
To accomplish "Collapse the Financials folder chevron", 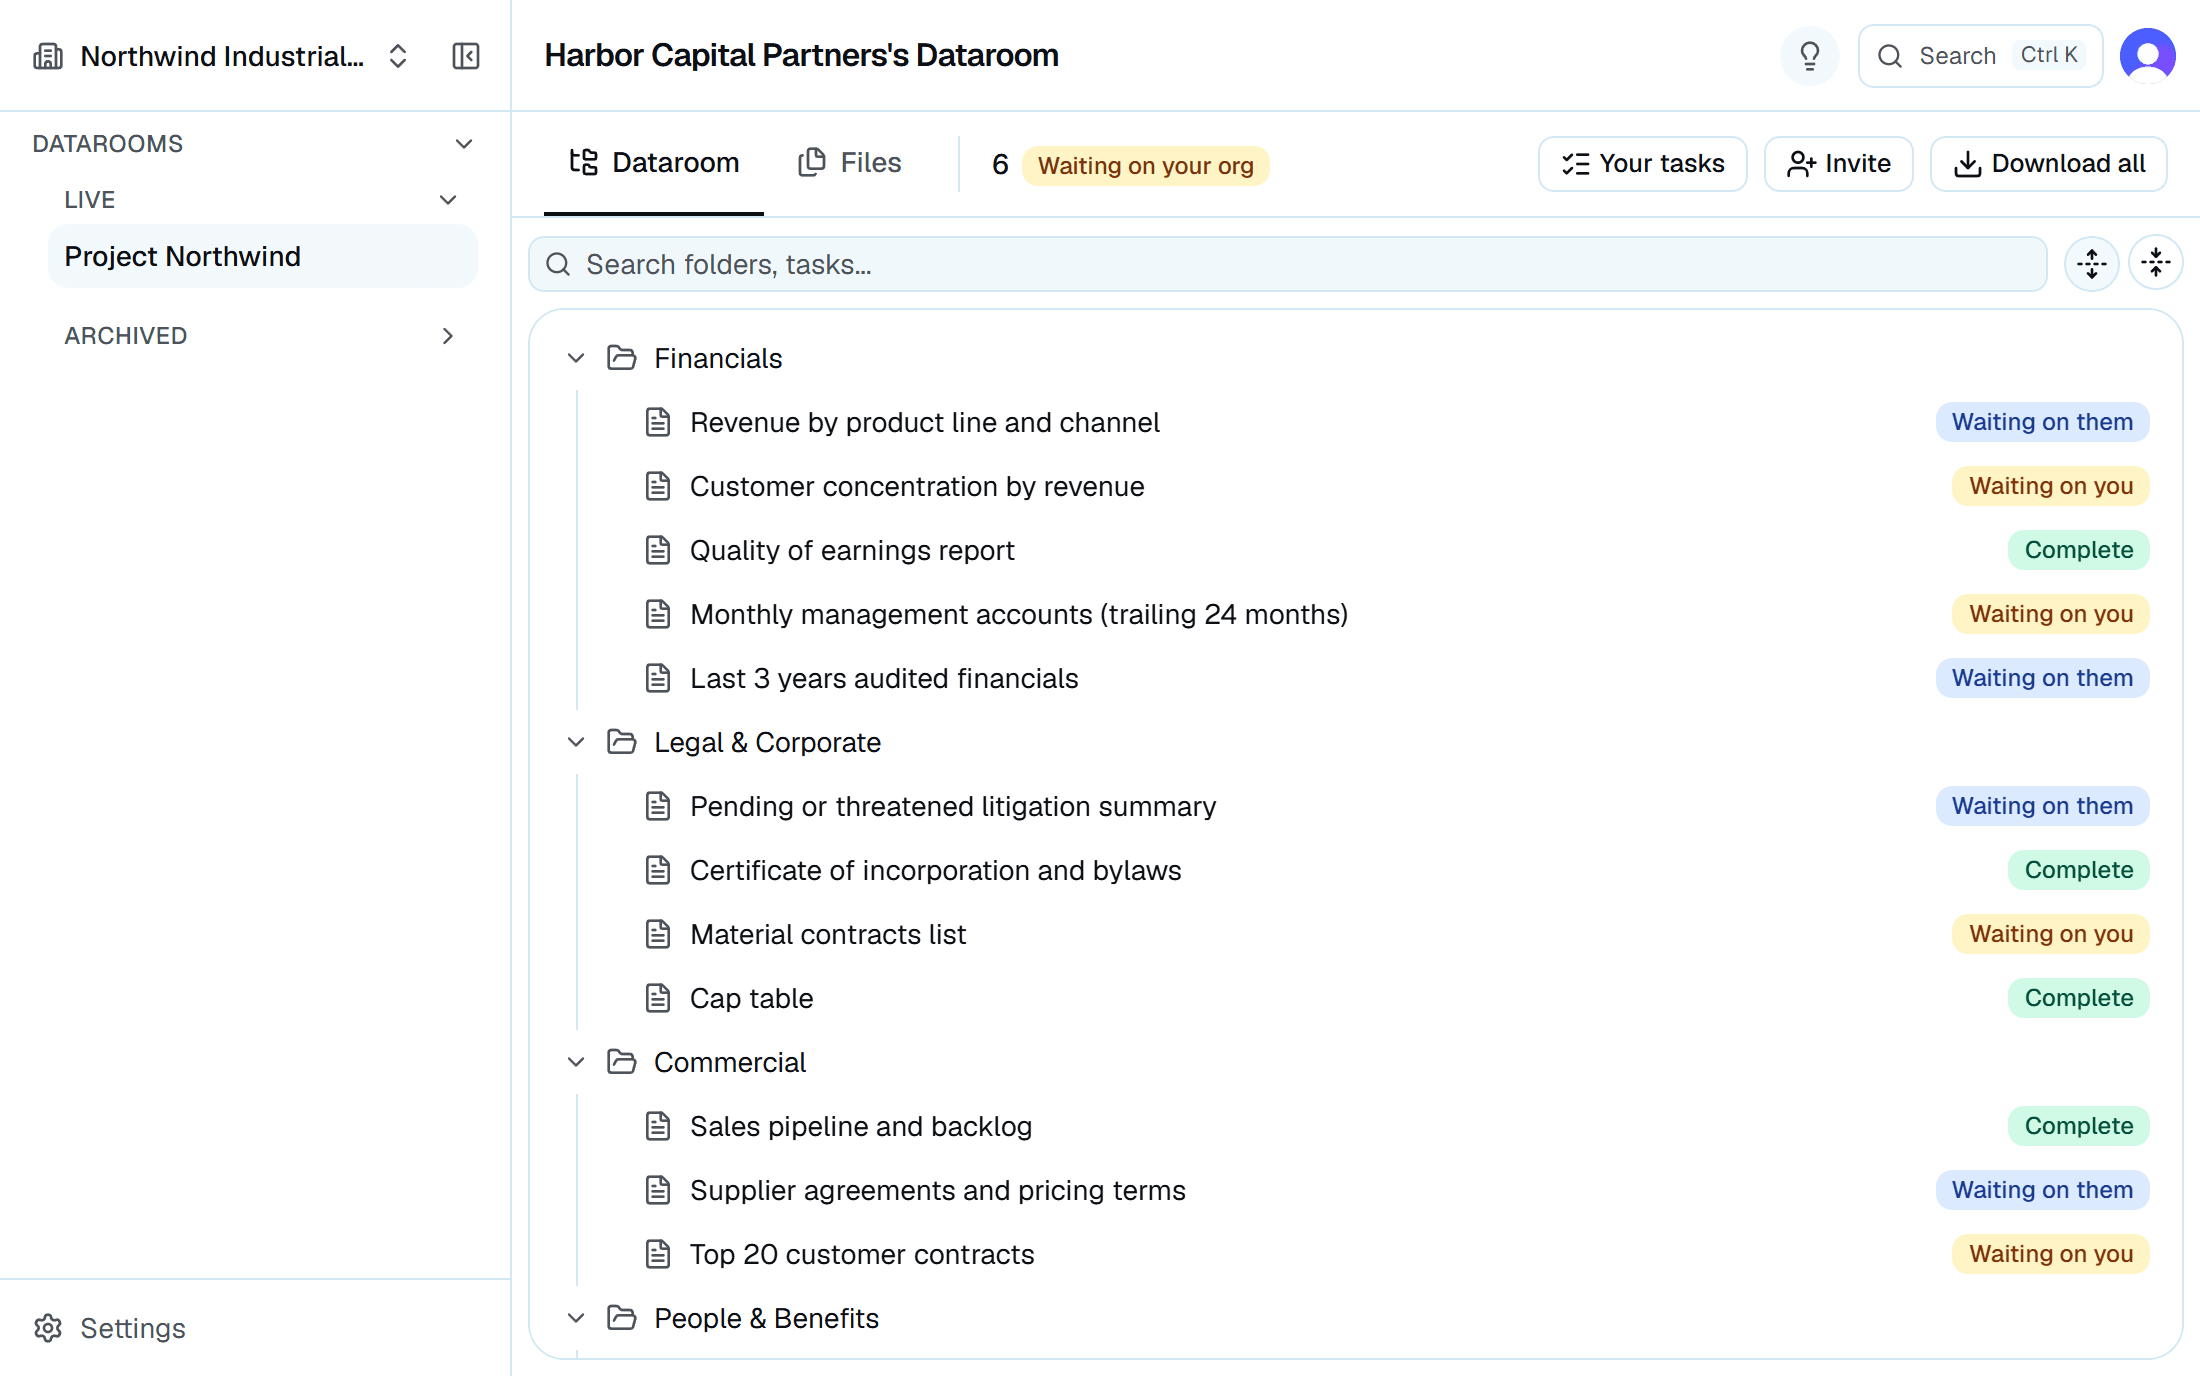I will 576,358.
